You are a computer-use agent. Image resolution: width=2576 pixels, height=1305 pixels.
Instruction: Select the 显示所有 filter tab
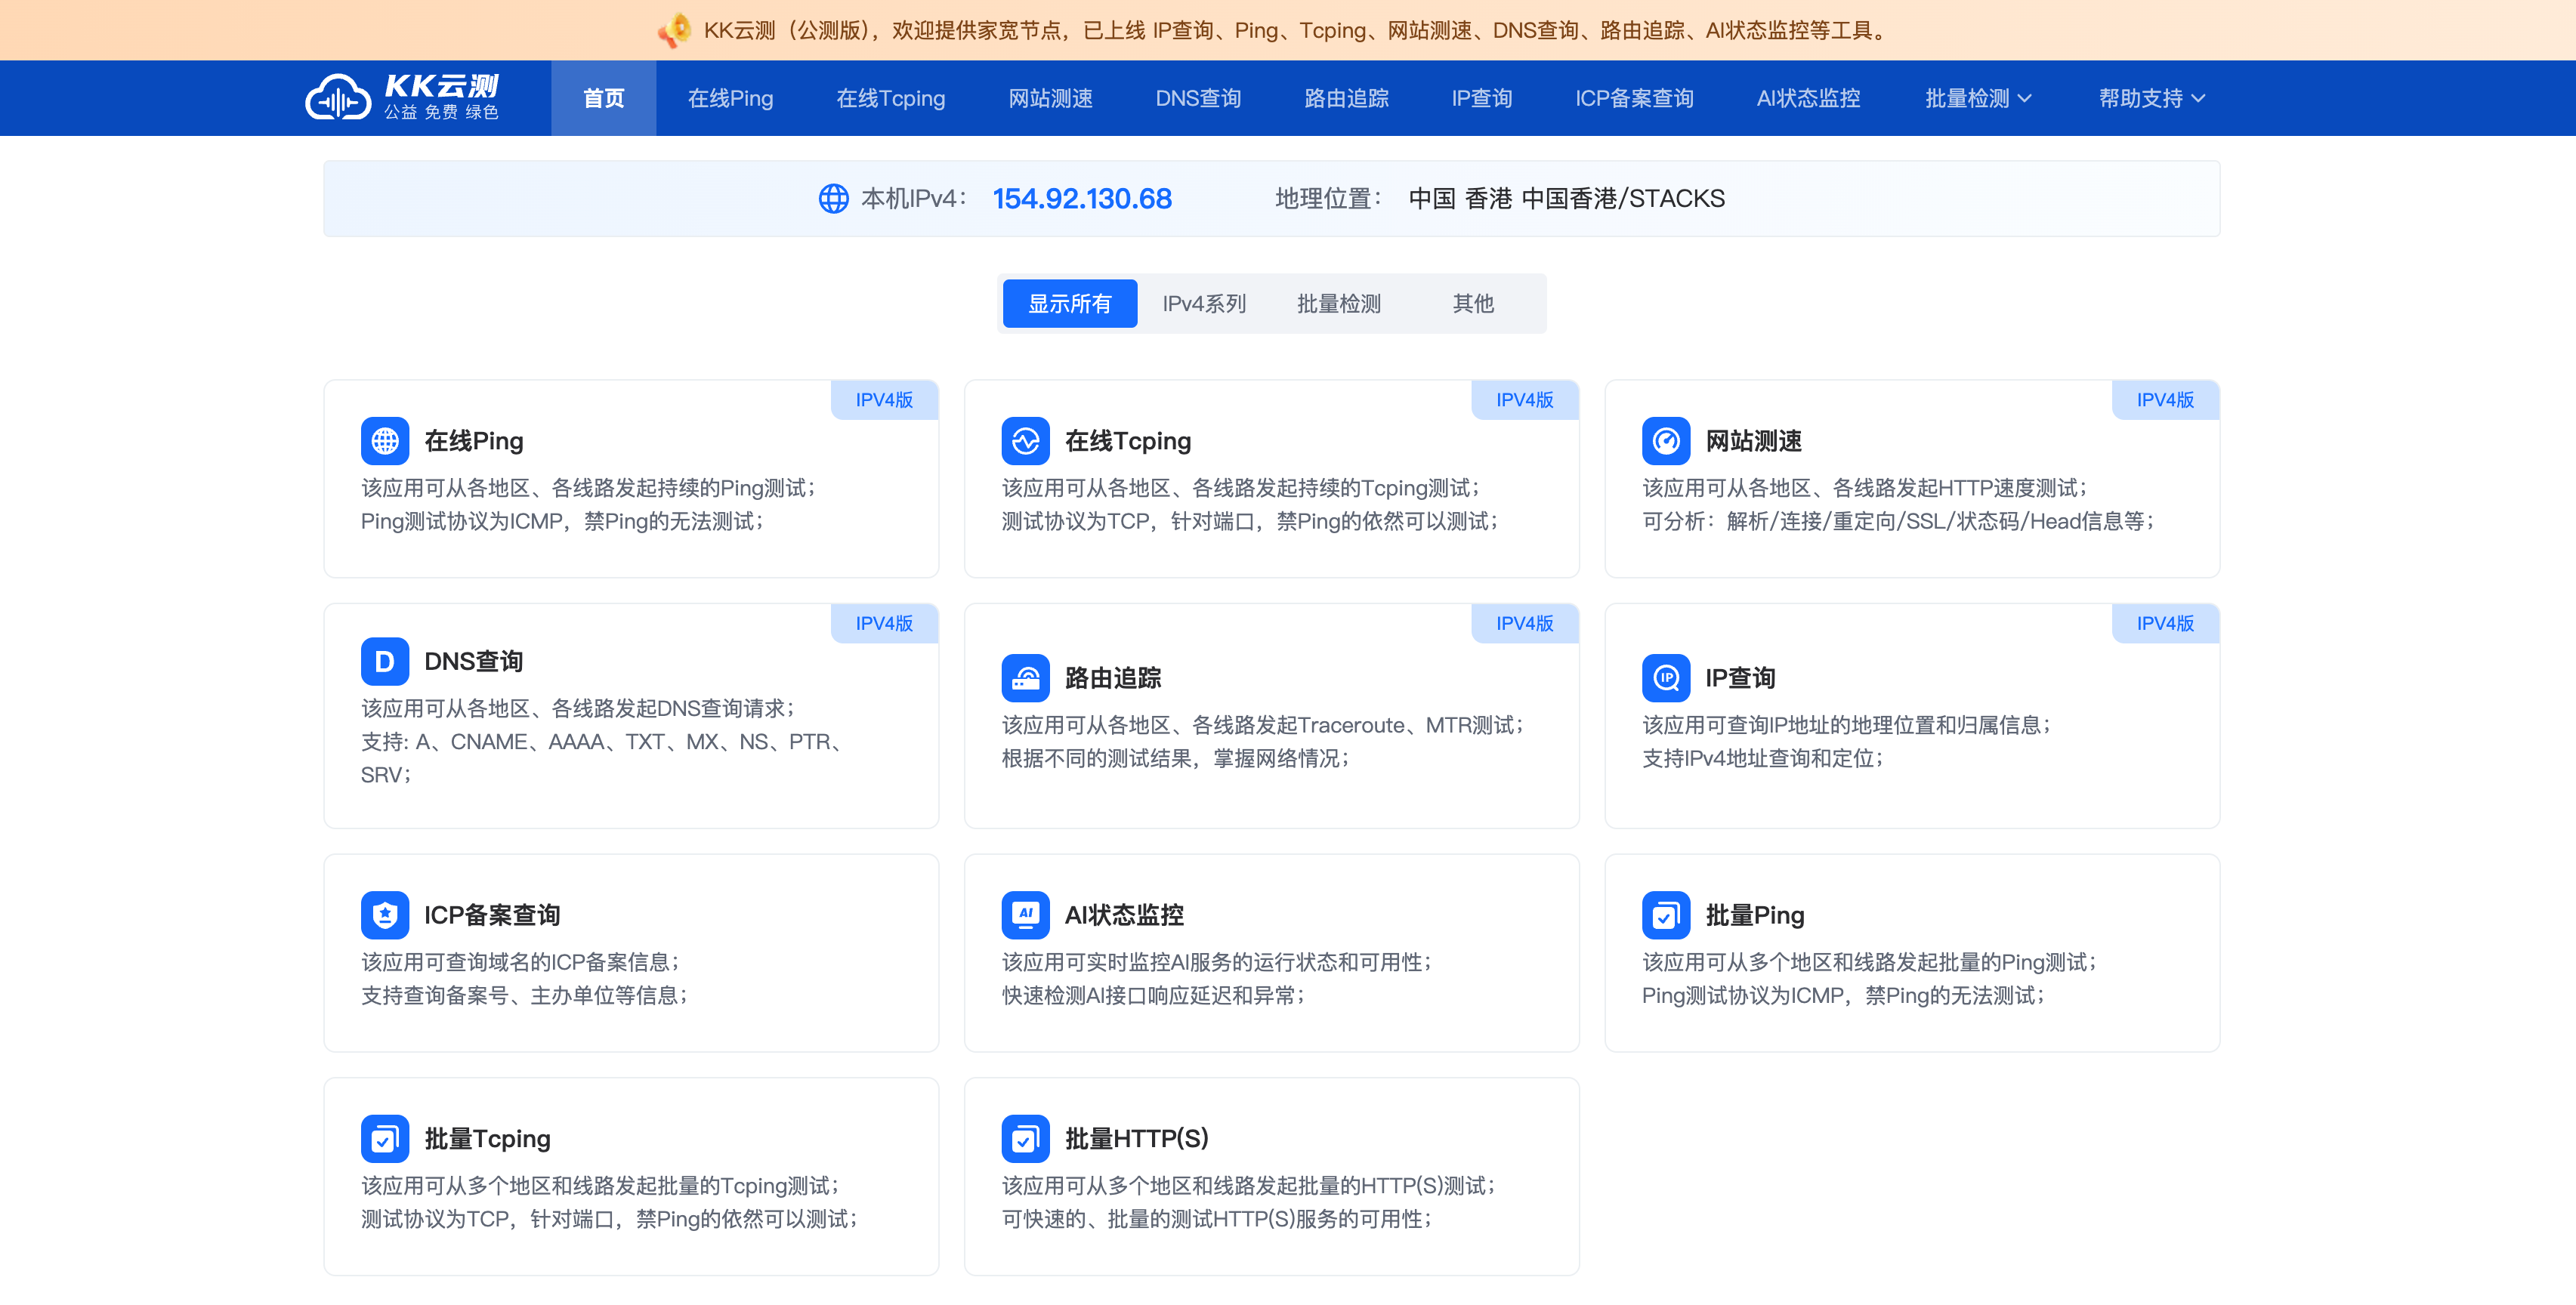tap(1069, 303)
